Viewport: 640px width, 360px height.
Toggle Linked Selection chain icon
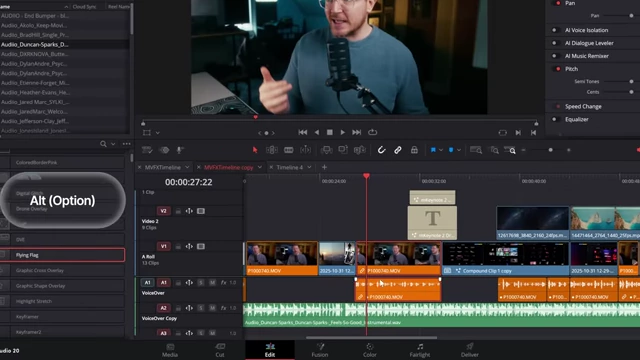click(x=398, y=150)
